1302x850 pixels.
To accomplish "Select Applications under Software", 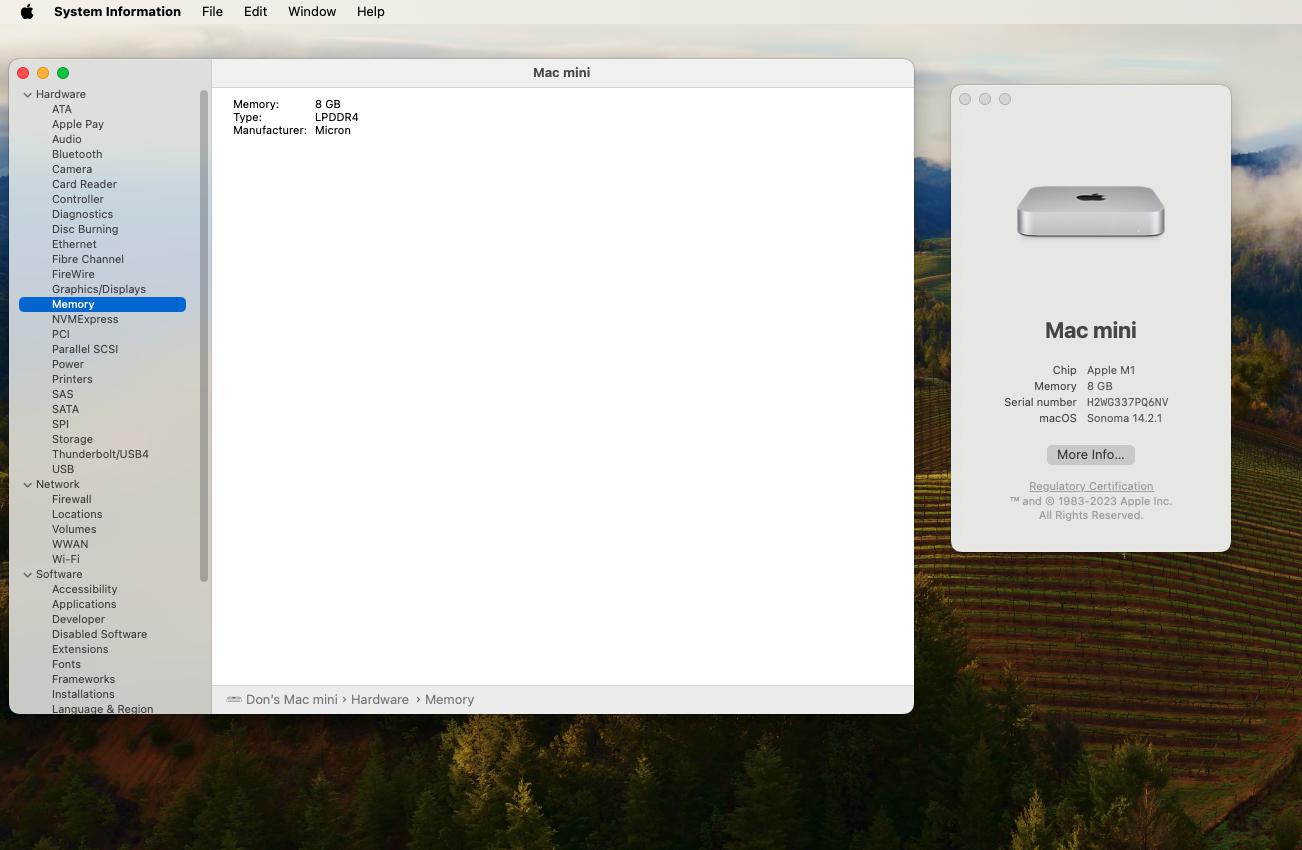I will (x=84, y=604).
